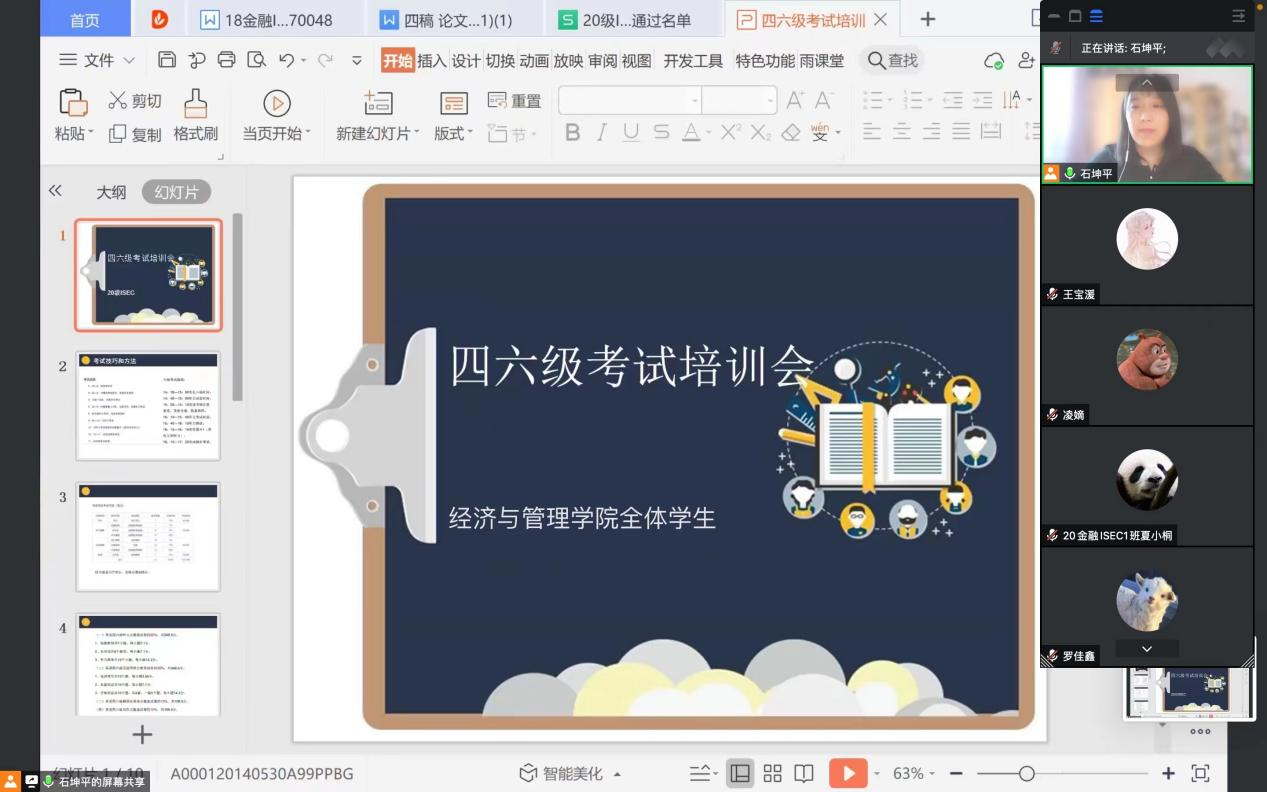Click the 新建幻灯片 new slide icon

378,102
